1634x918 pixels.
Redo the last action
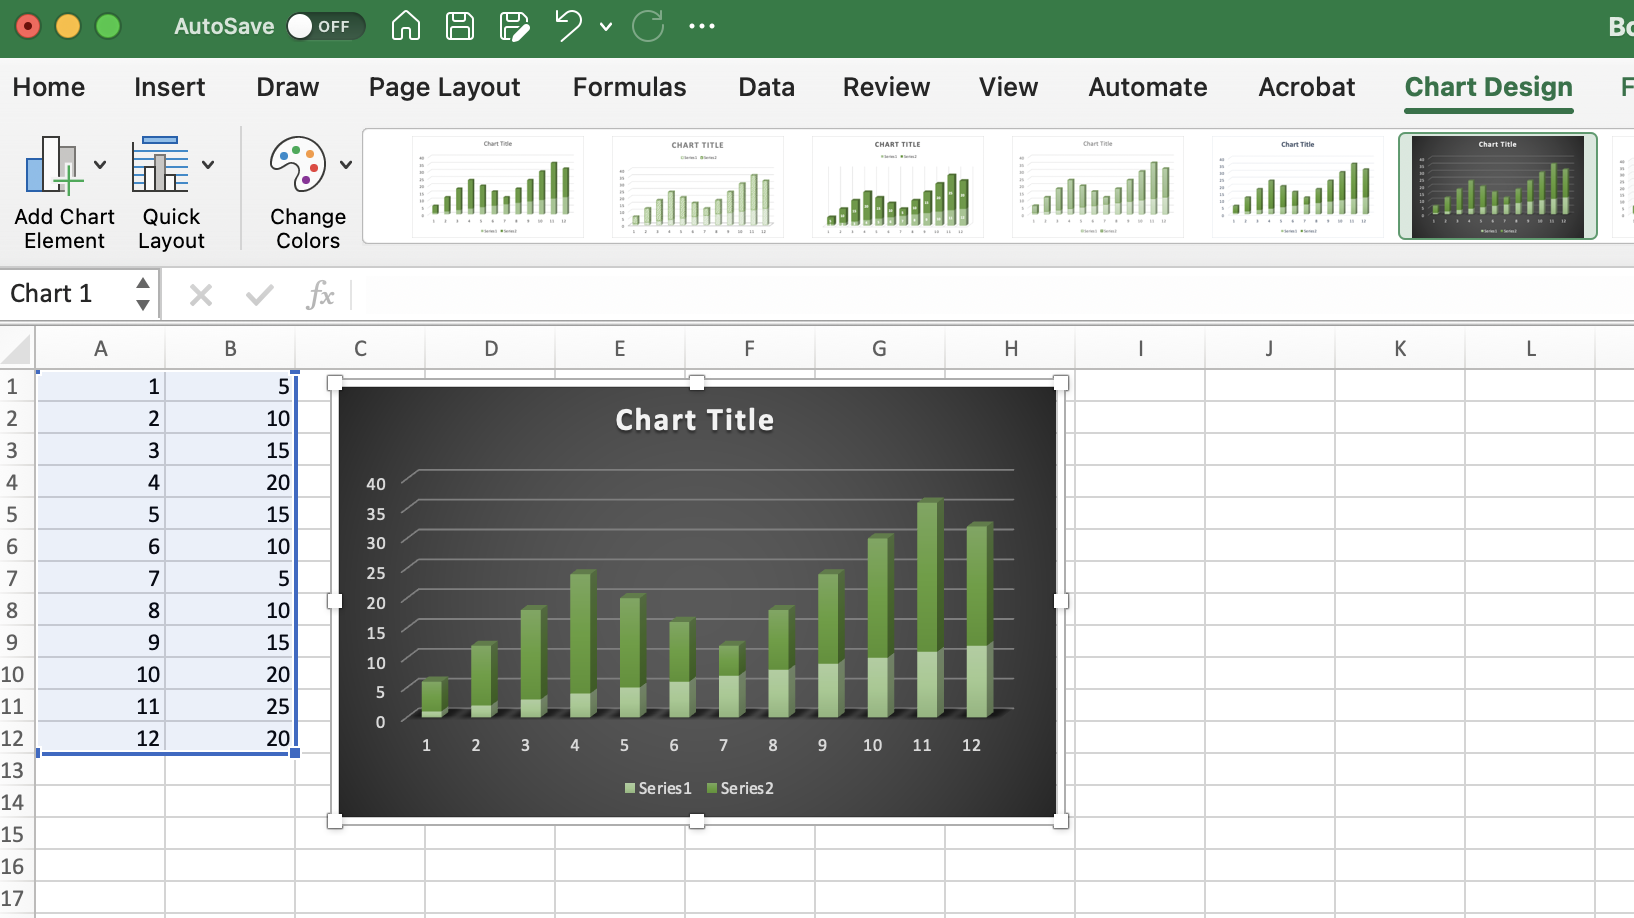coord(648,26)
